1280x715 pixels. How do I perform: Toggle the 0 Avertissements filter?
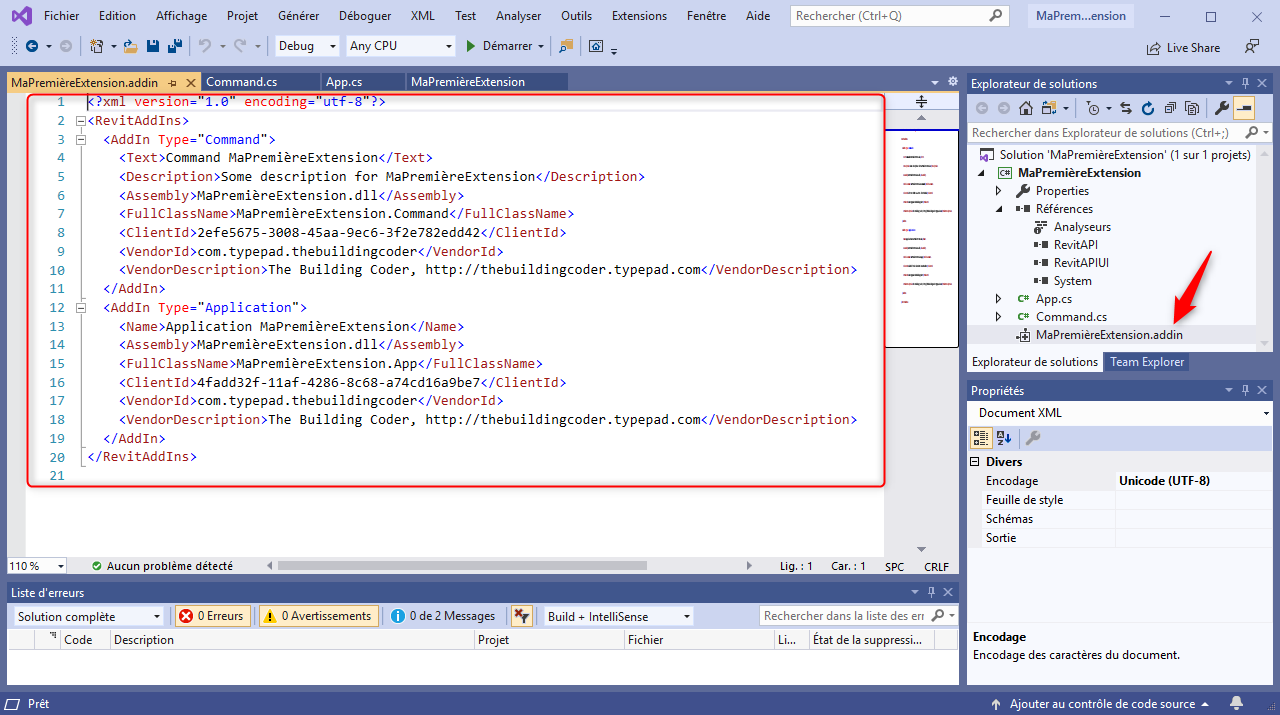tap(318, 615)
